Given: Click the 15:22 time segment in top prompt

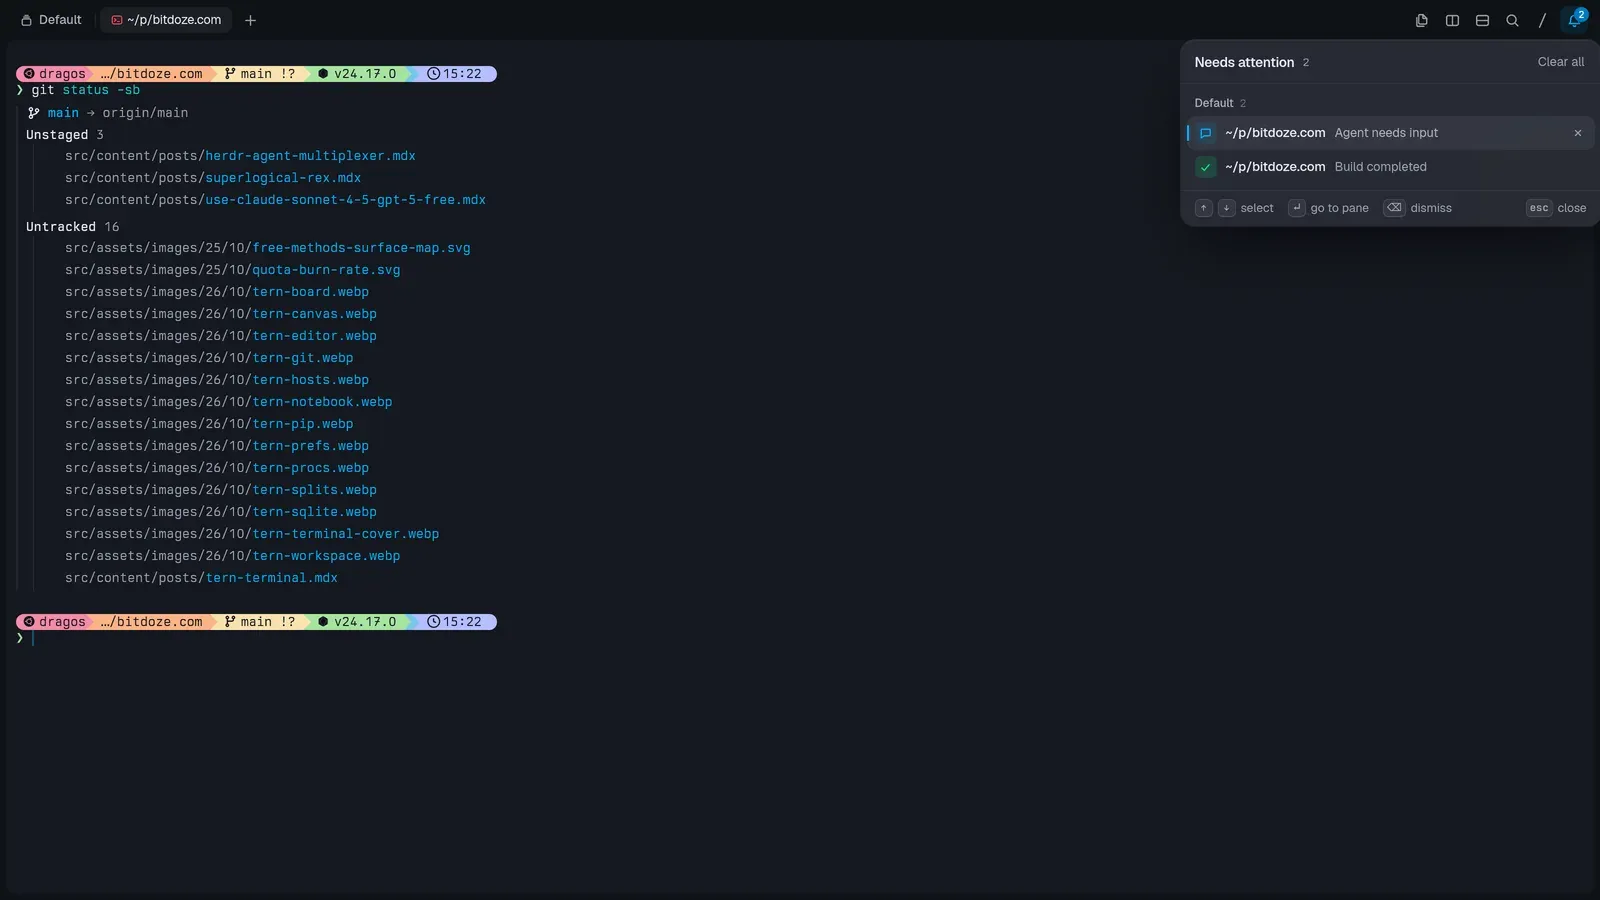Looking at the screenshot, I should (454, 74).
